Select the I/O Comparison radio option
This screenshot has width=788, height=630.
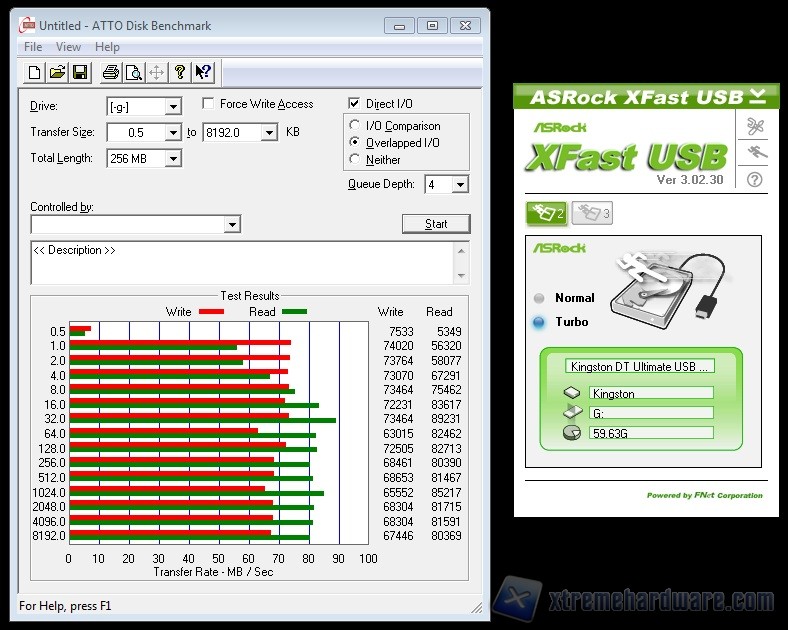(355, 126)
